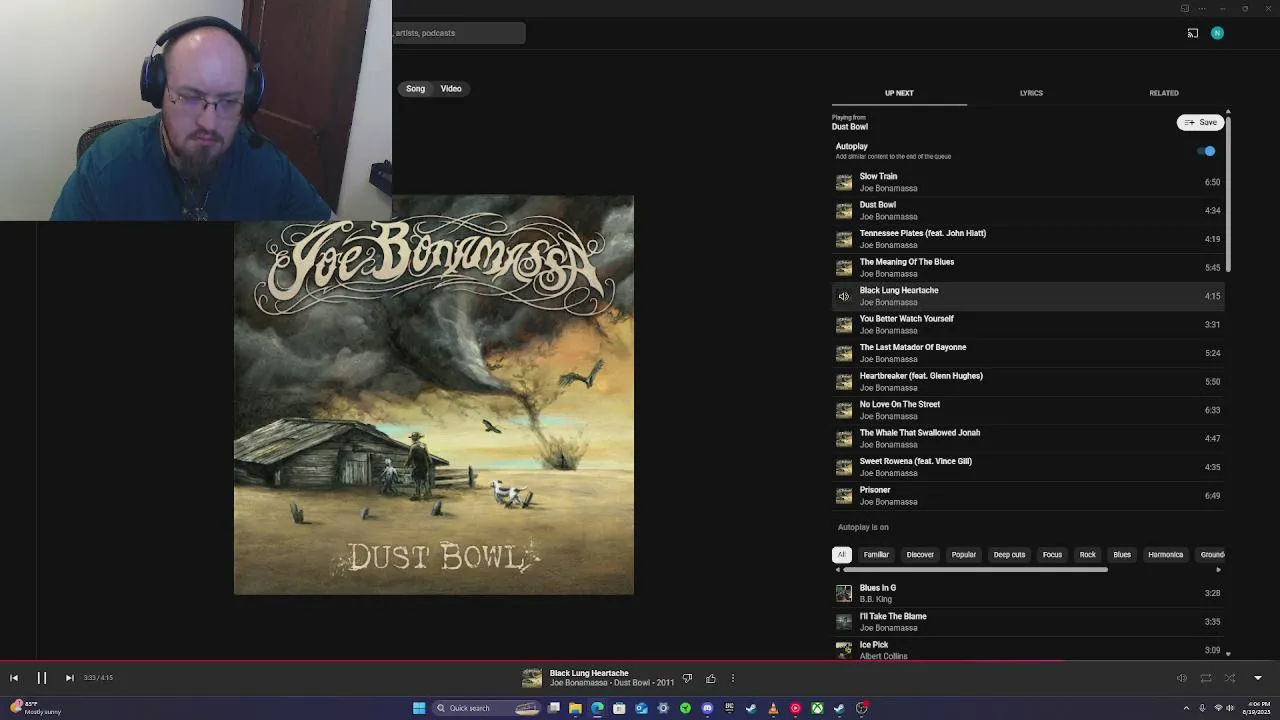
Task: Dislike Black Lung Heartache with thumbs down
Action: coord(687,679)
